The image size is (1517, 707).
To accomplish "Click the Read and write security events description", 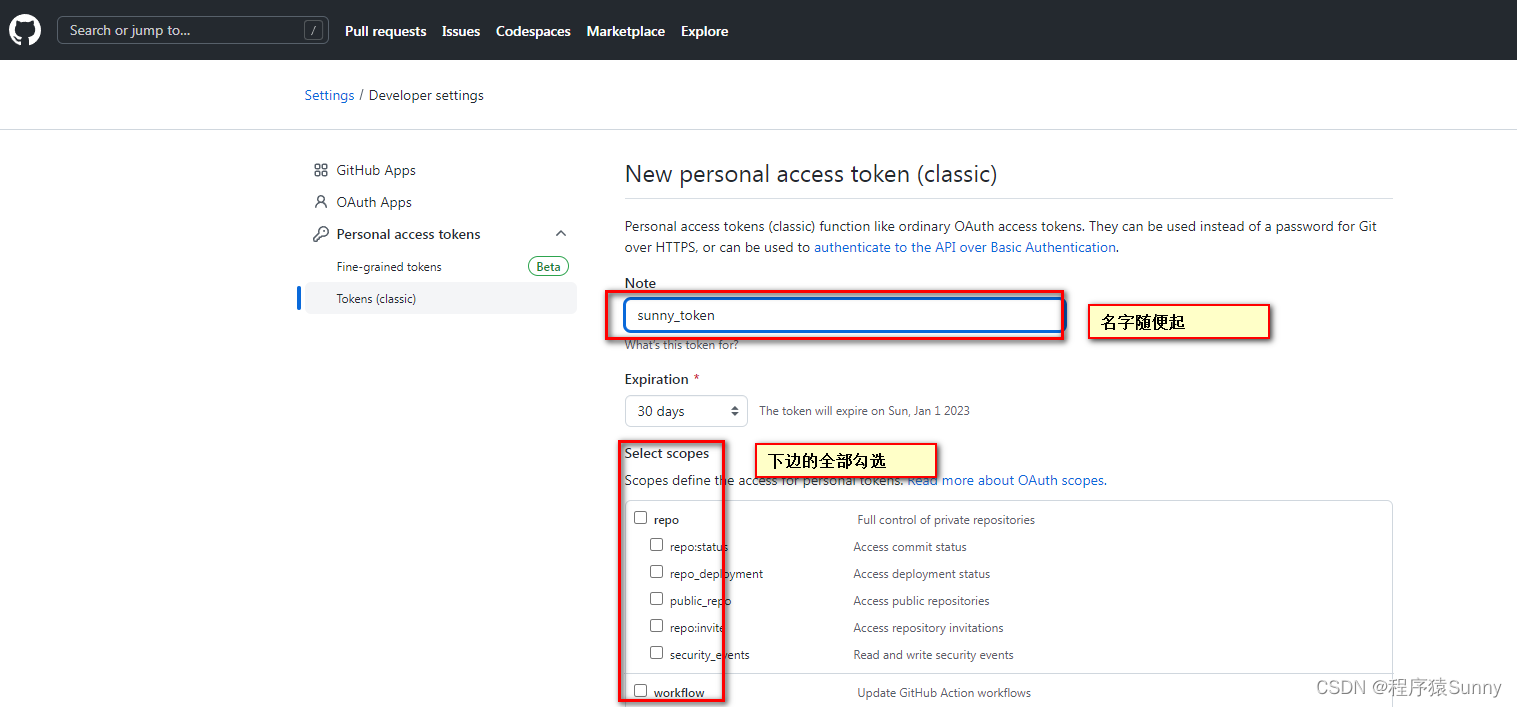I will pos(933,655).
